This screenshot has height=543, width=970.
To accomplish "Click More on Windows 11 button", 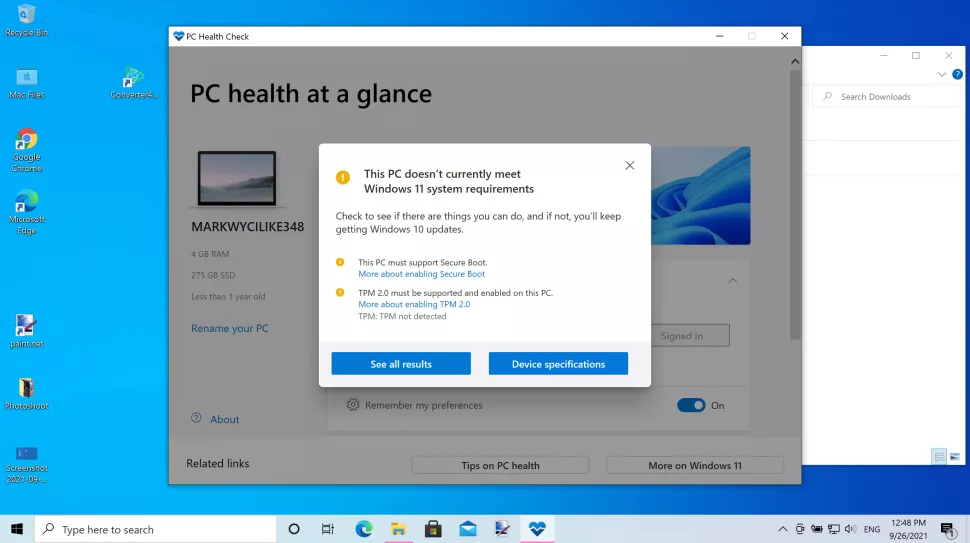I will pos(695,465).
